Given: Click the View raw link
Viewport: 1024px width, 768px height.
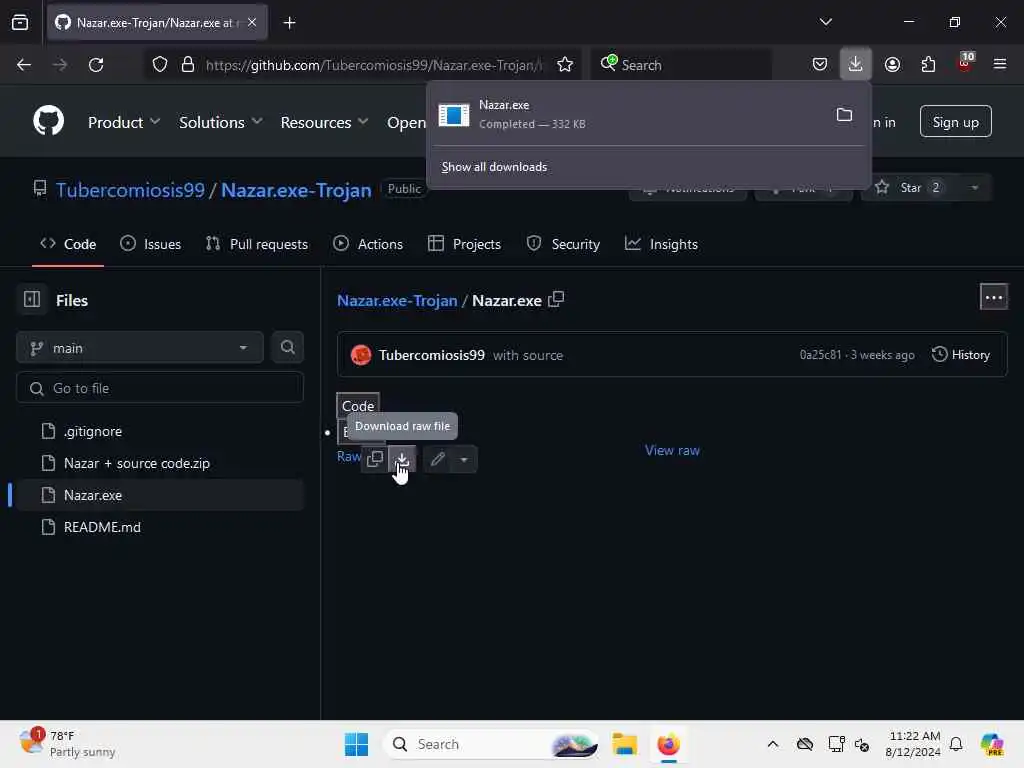Looking at the screenshot, I should 672,450.
